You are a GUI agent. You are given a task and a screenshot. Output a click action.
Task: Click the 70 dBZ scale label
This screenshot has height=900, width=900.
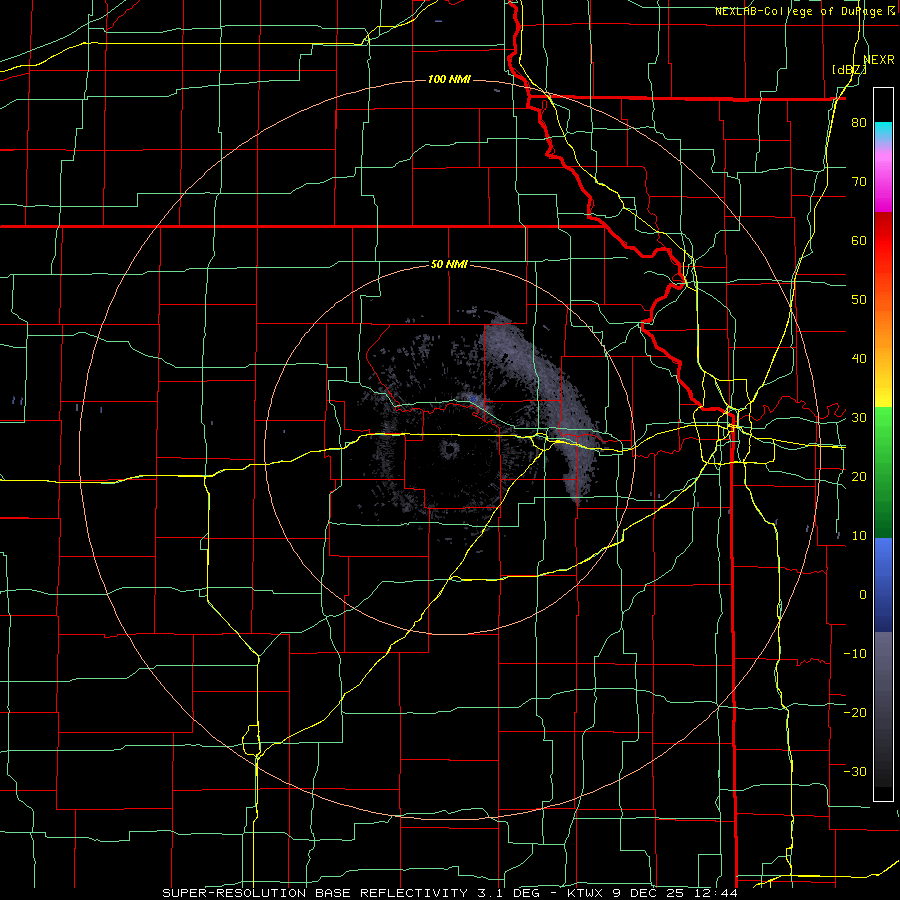pyautogui.click(x=859, y=181)
